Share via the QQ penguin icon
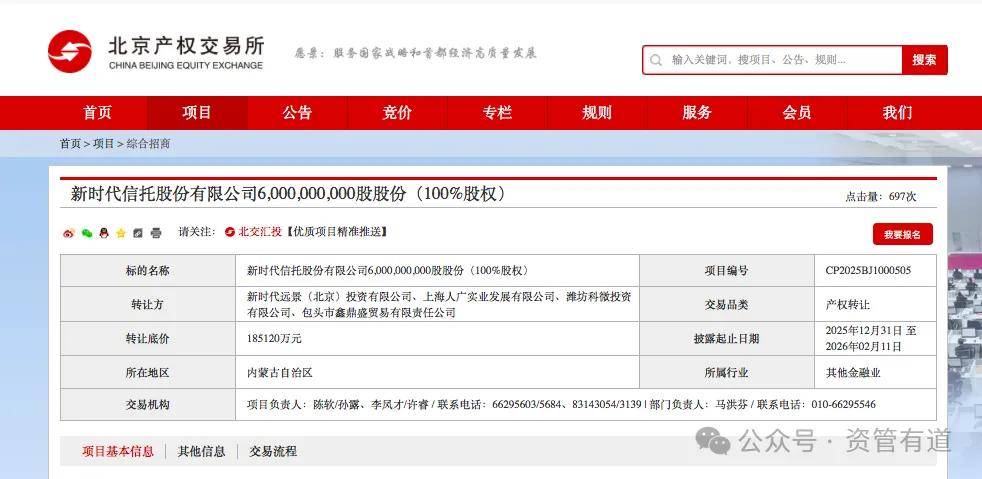The height and width of the screenshot is (479, 982). click(104, 233)
